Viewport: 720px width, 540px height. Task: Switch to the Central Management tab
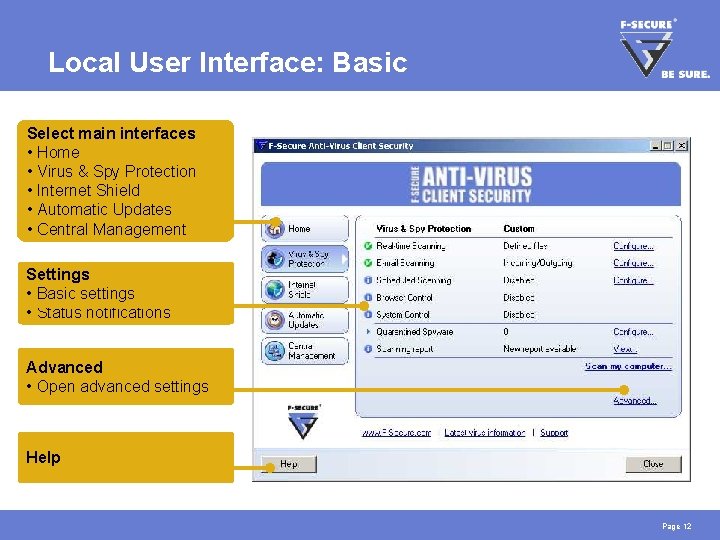305,351
